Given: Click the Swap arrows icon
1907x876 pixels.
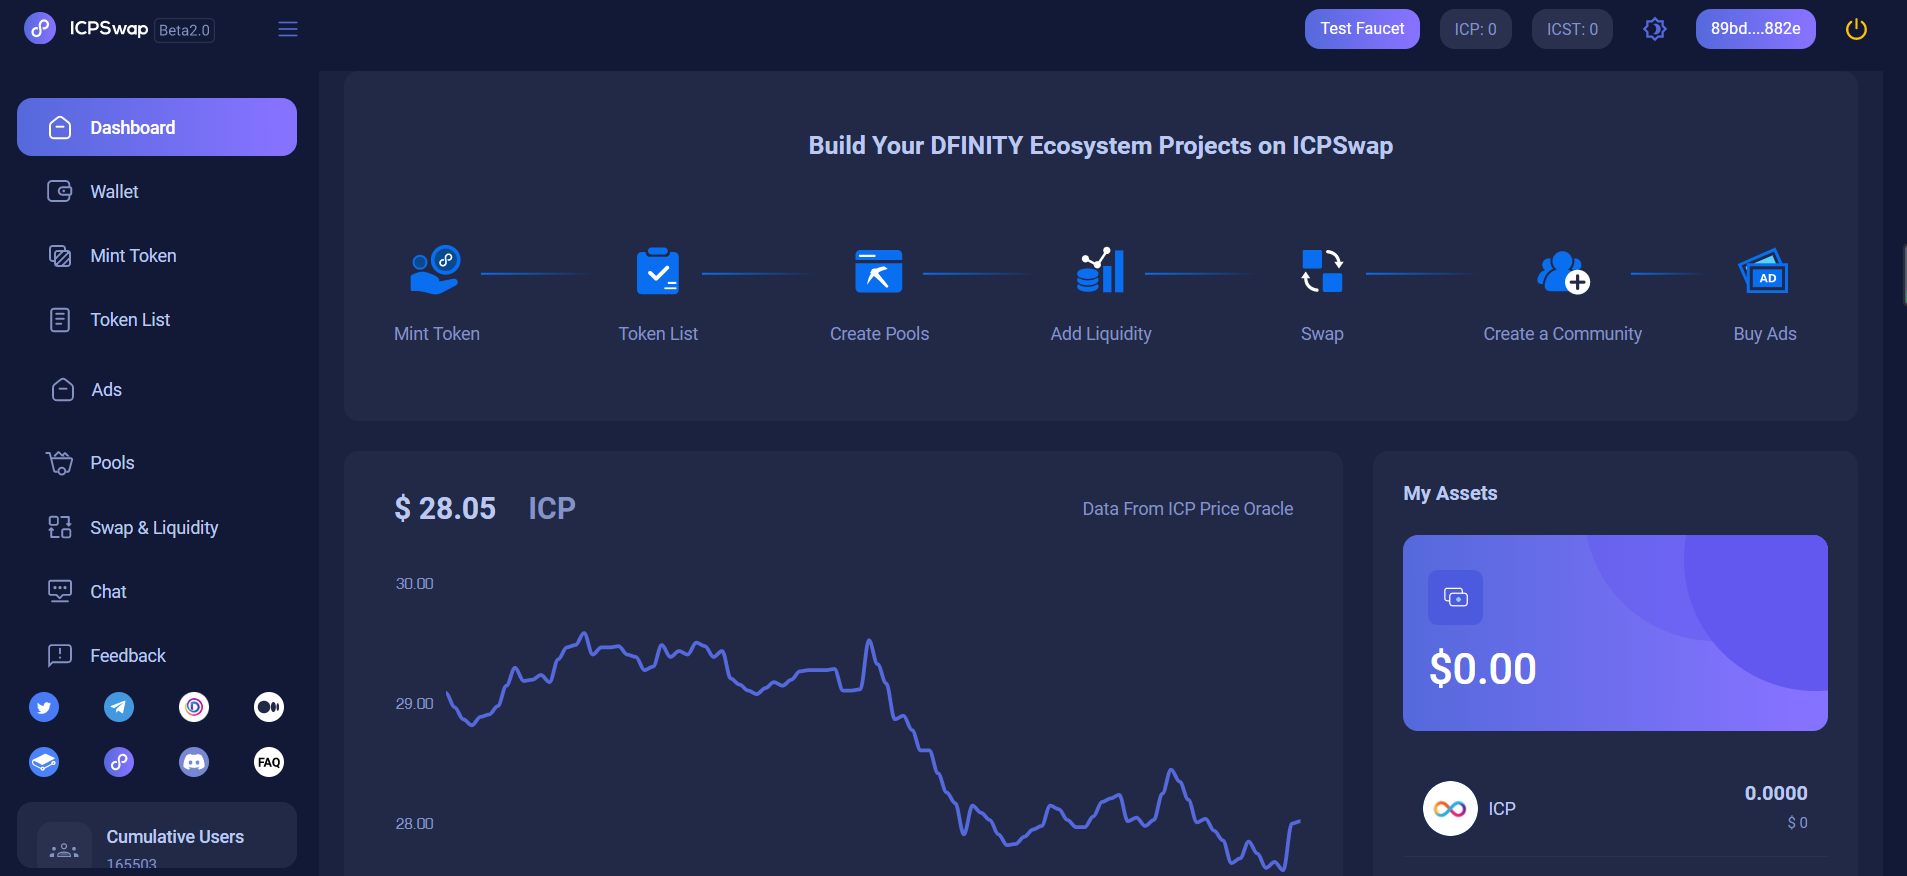Looking at the screenshot, I should (x=1321, y=271).
